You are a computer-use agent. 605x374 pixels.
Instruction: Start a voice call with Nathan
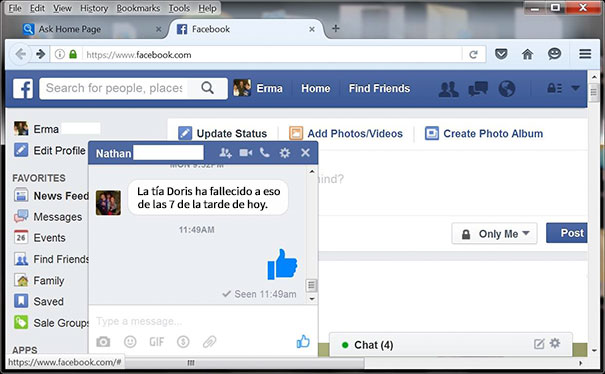(x=265, y=153)
